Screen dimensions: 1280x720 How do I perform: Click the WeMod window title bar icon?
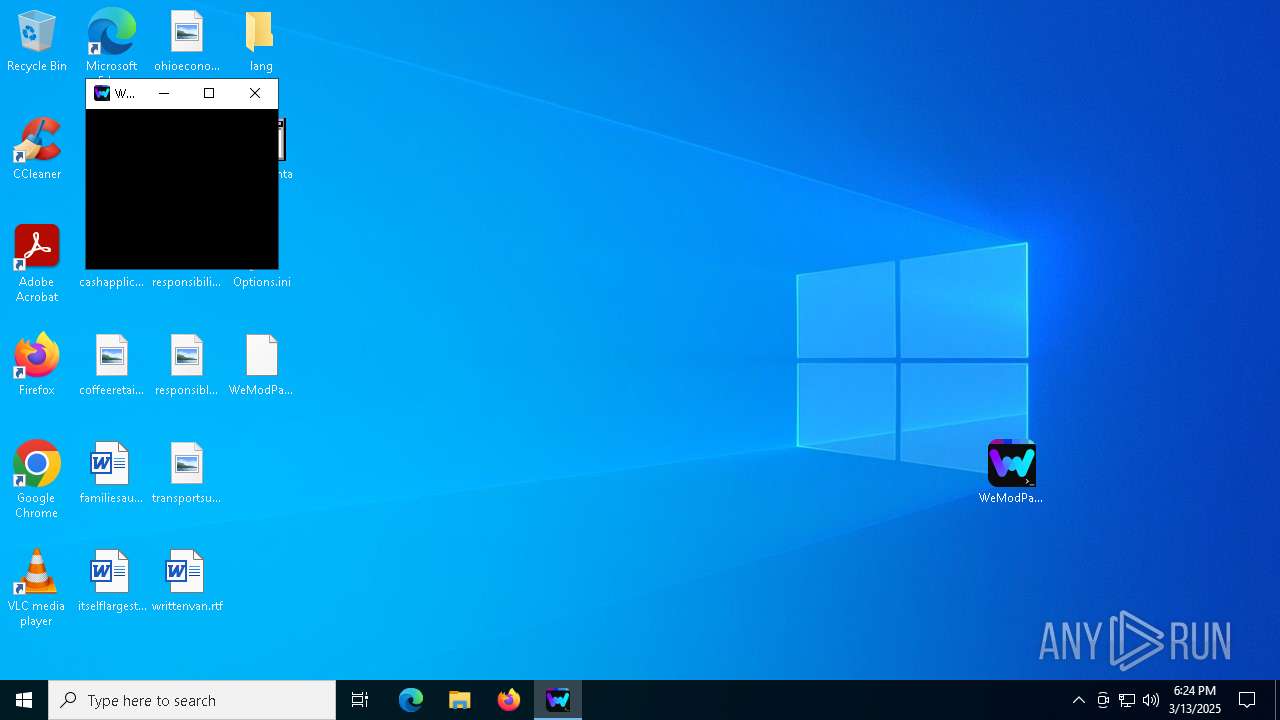102,93
